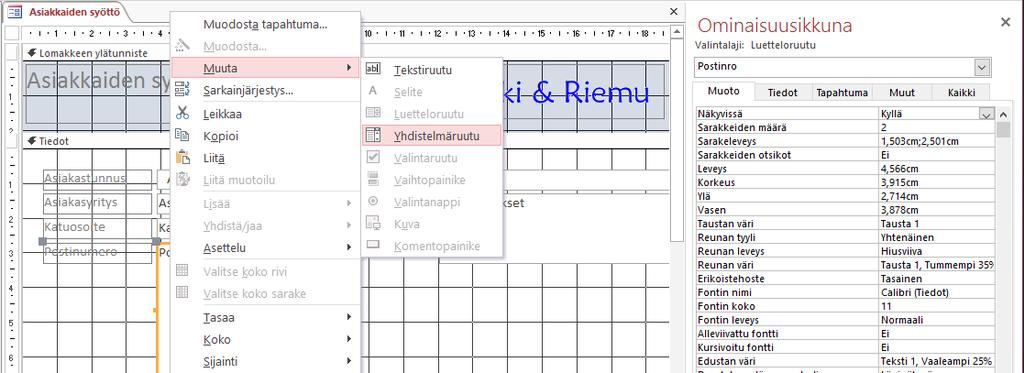1024x373 pixels.
Task: Click the Fontin nimi value Calibri
Action: pos(936,292)
